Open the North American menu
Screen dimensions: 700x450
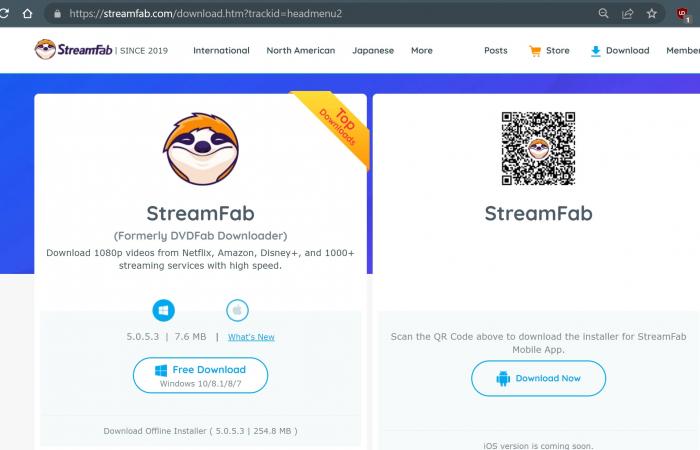(x=300, y=50)
